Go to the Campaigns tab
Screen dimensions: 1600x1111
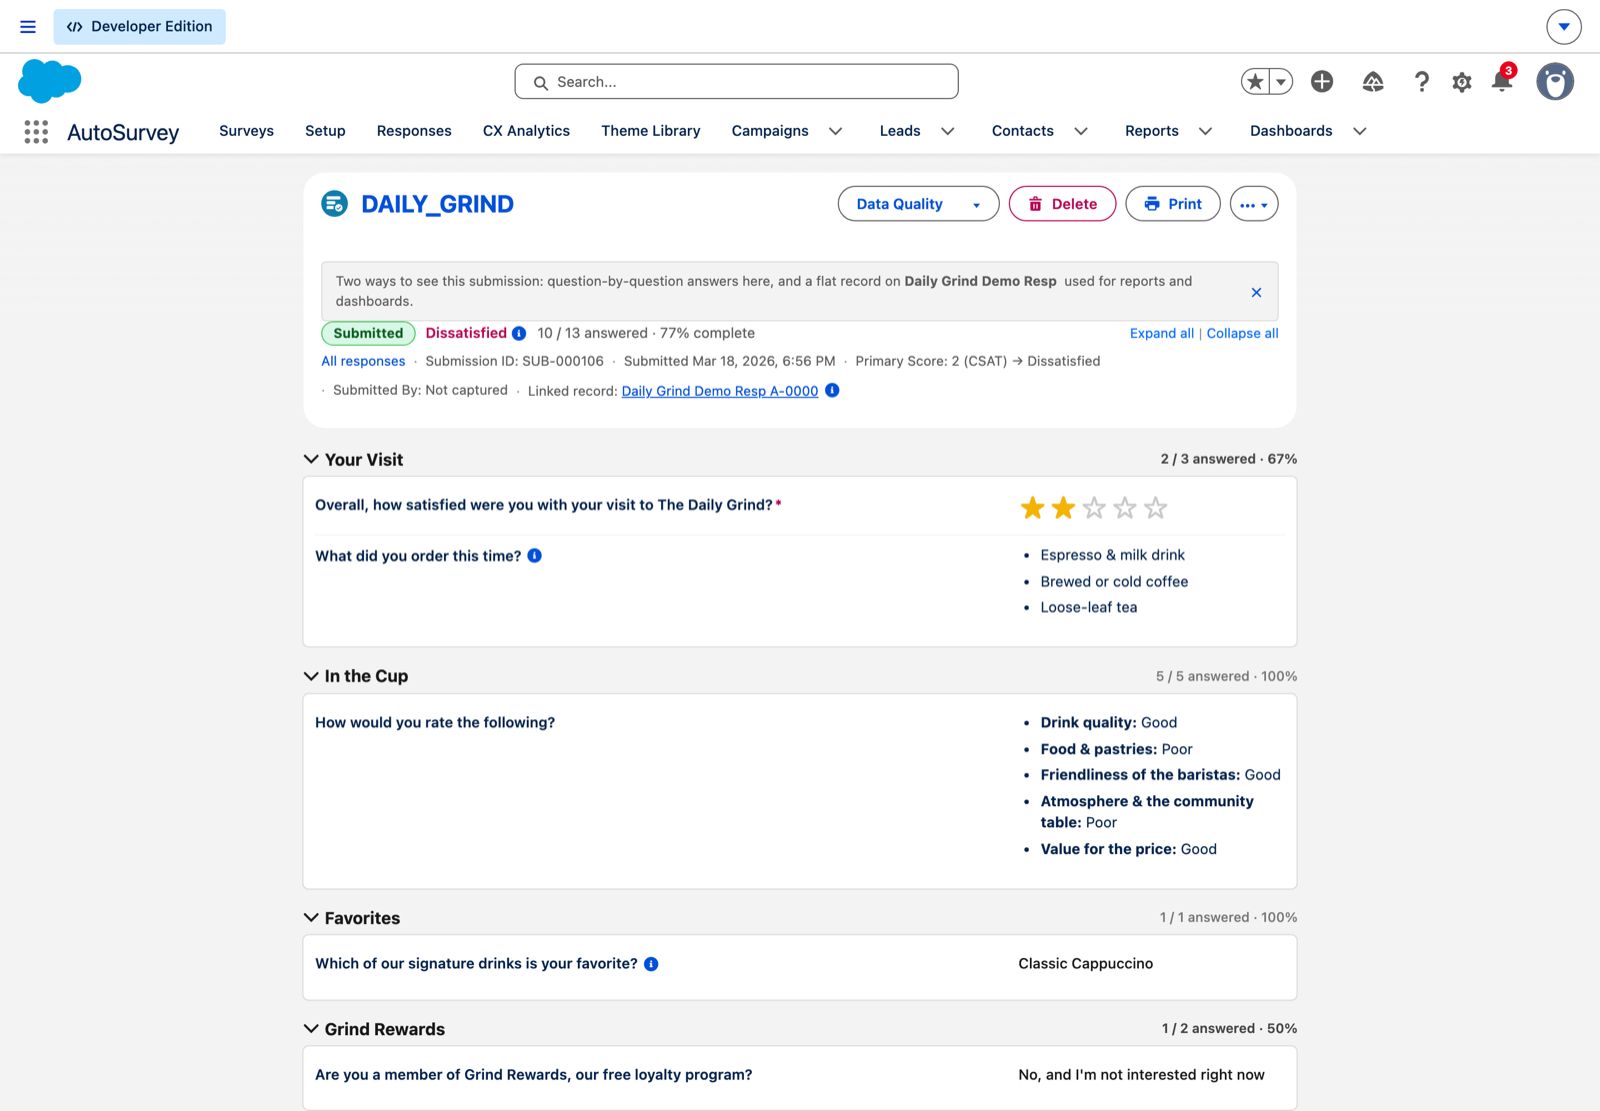pos(770,131)
